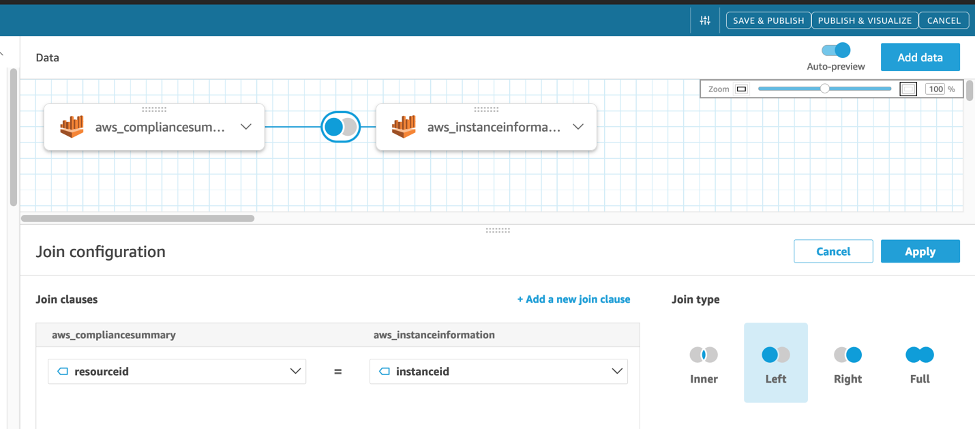Screen dimensions: 977x429
Task: Select the Left join type
Action: 776,362
